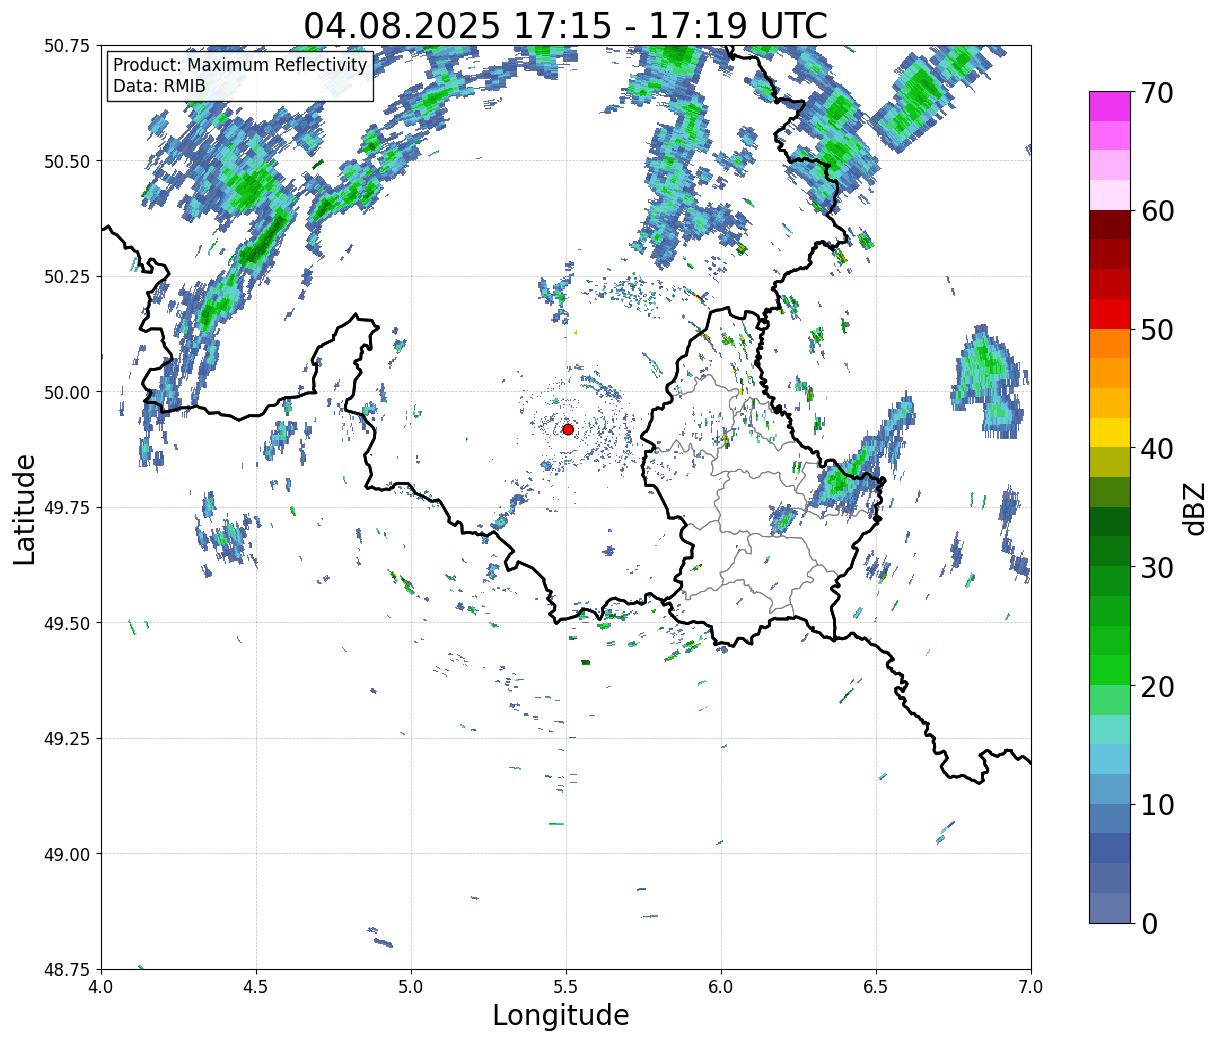Screen dimensions: 1219x1040
Task: Select the orange band just below 50
Action: [x=1110, y=343]
